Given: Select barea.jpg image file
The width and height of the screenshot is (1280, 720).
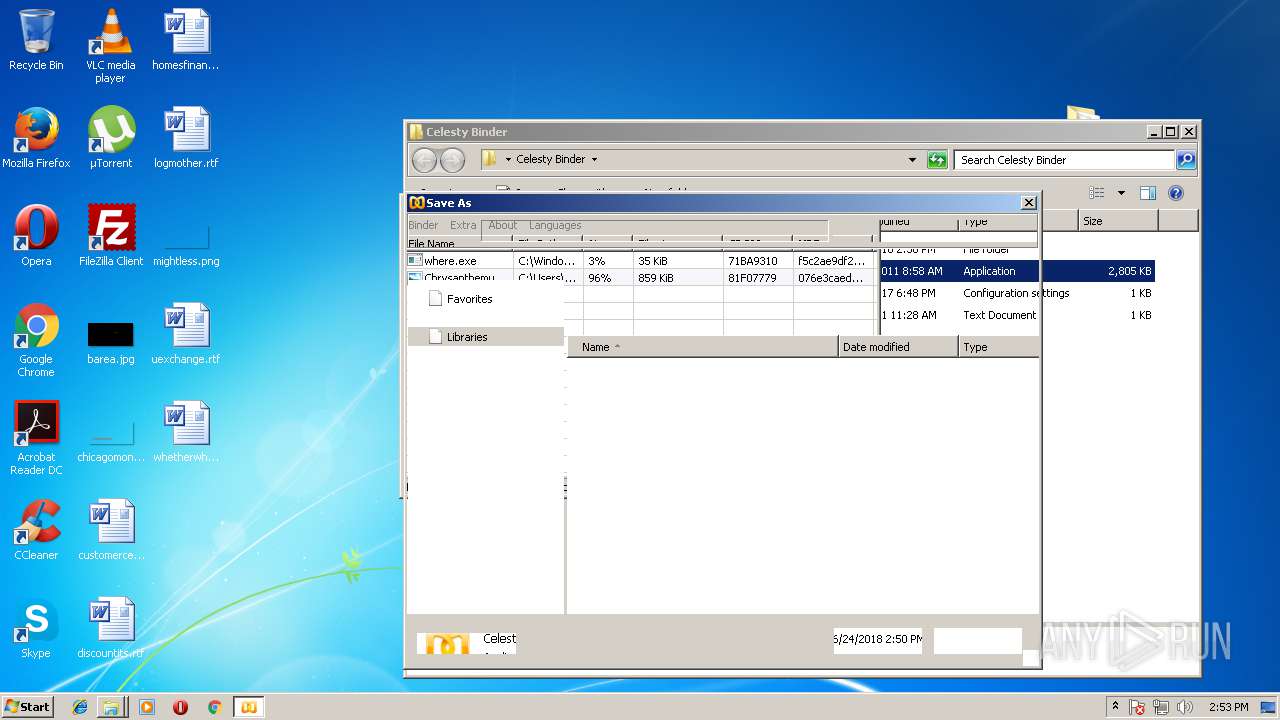Looking at the screenshot, I should 110,343.
